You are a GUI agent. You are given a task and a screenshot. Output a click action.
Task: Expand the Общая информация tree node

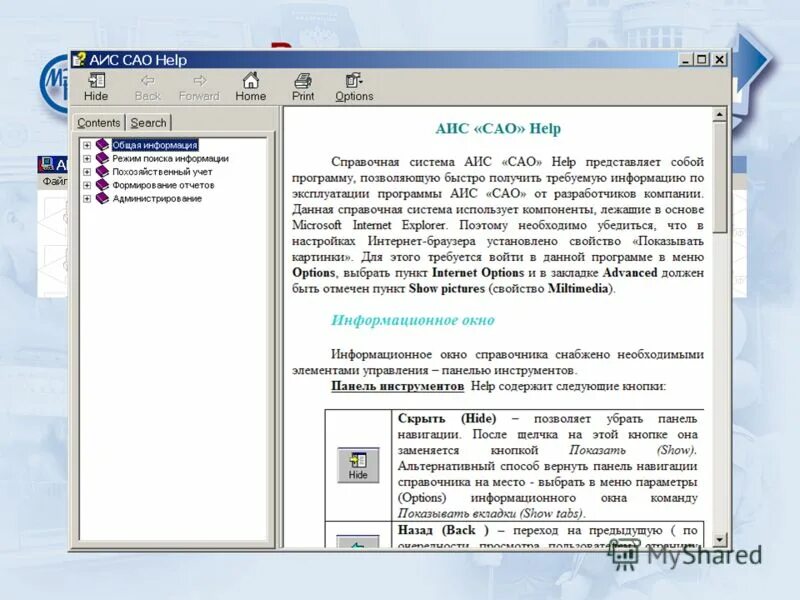(x=86, y=144)
